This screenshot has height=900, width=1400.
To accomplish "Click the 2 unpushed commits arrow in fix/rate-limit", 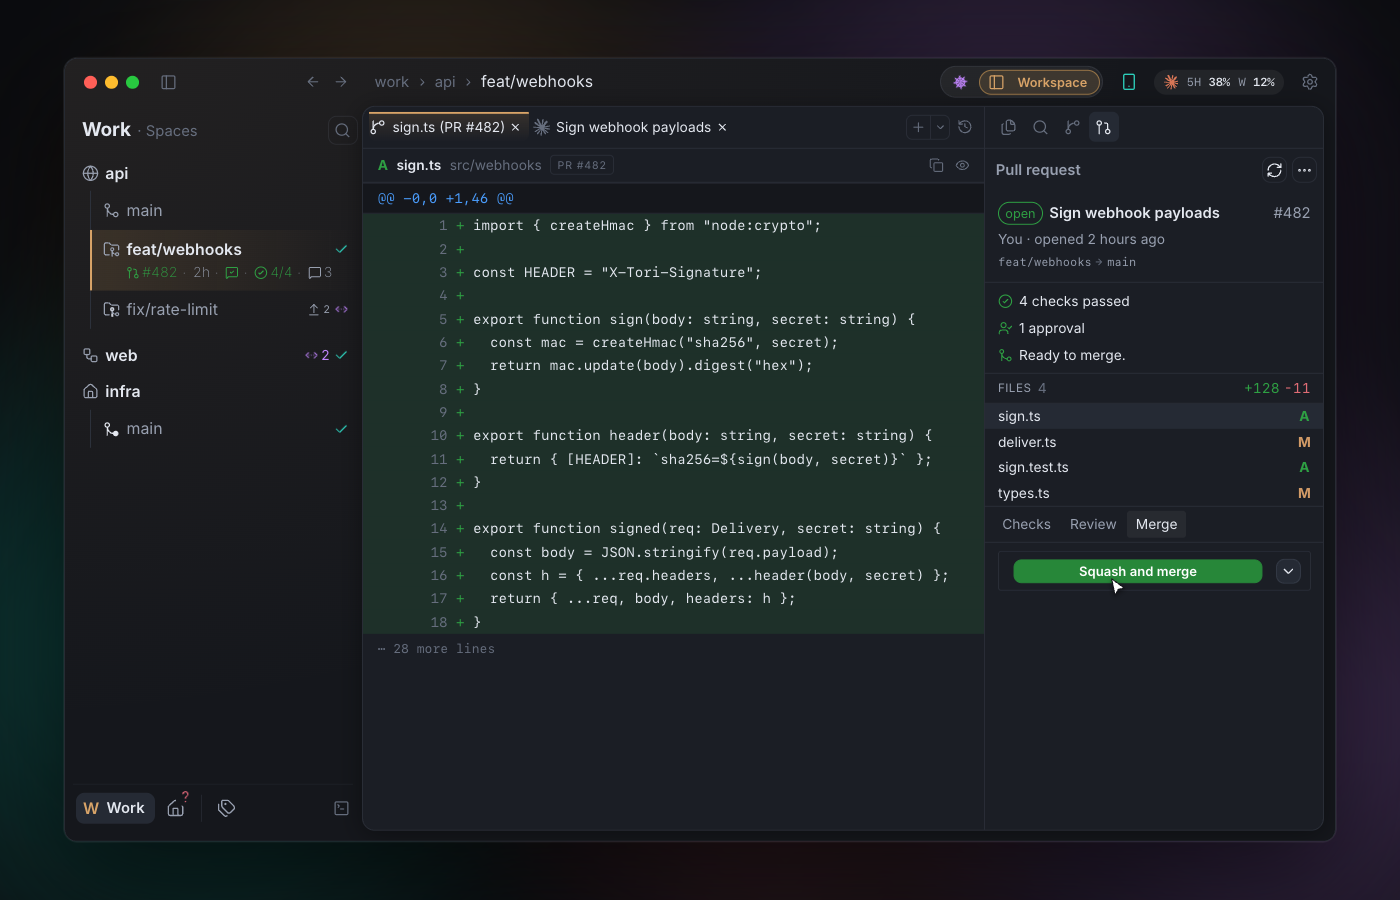I will [319, 309].
